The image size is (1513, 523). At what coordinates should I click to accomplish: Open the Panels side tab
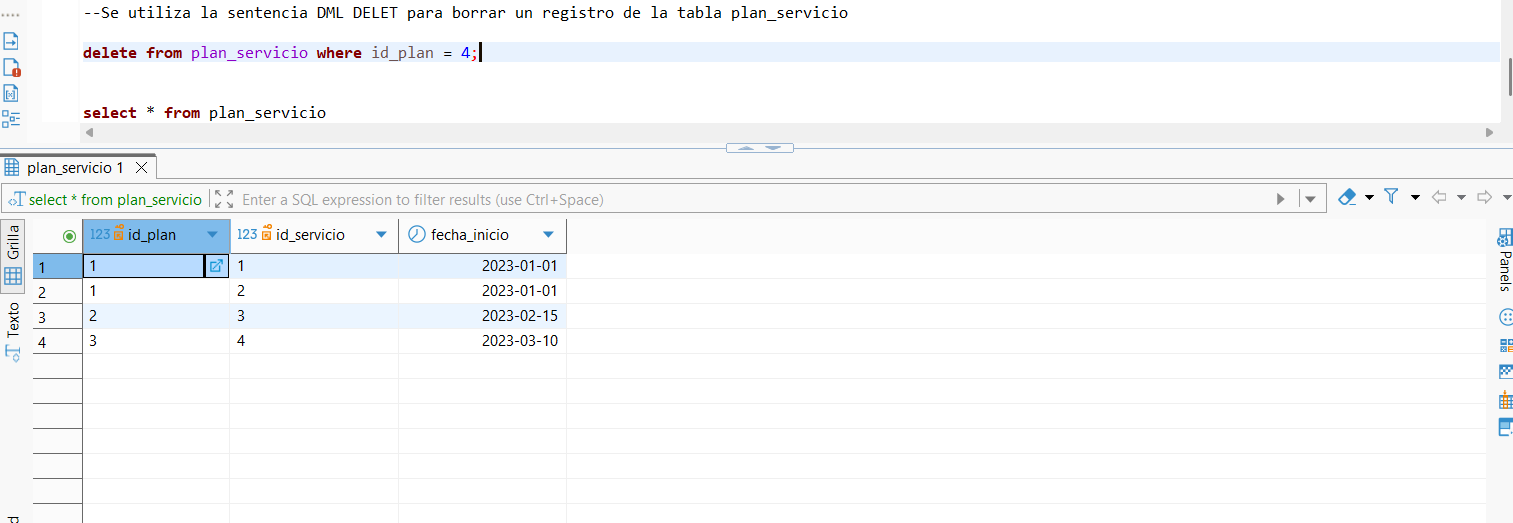click(1505, 260)
